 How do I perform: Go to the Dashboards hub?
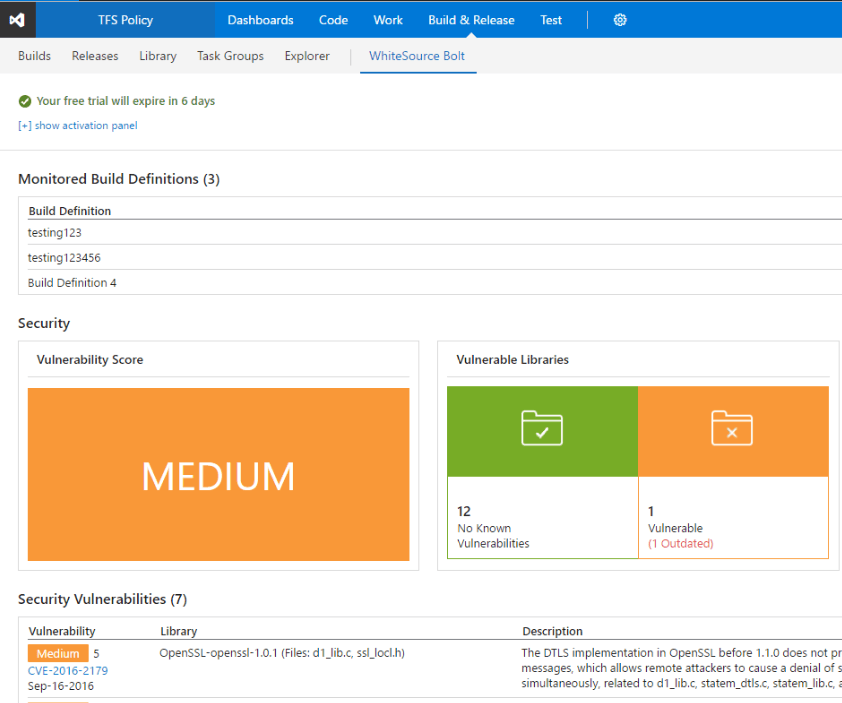260,20
